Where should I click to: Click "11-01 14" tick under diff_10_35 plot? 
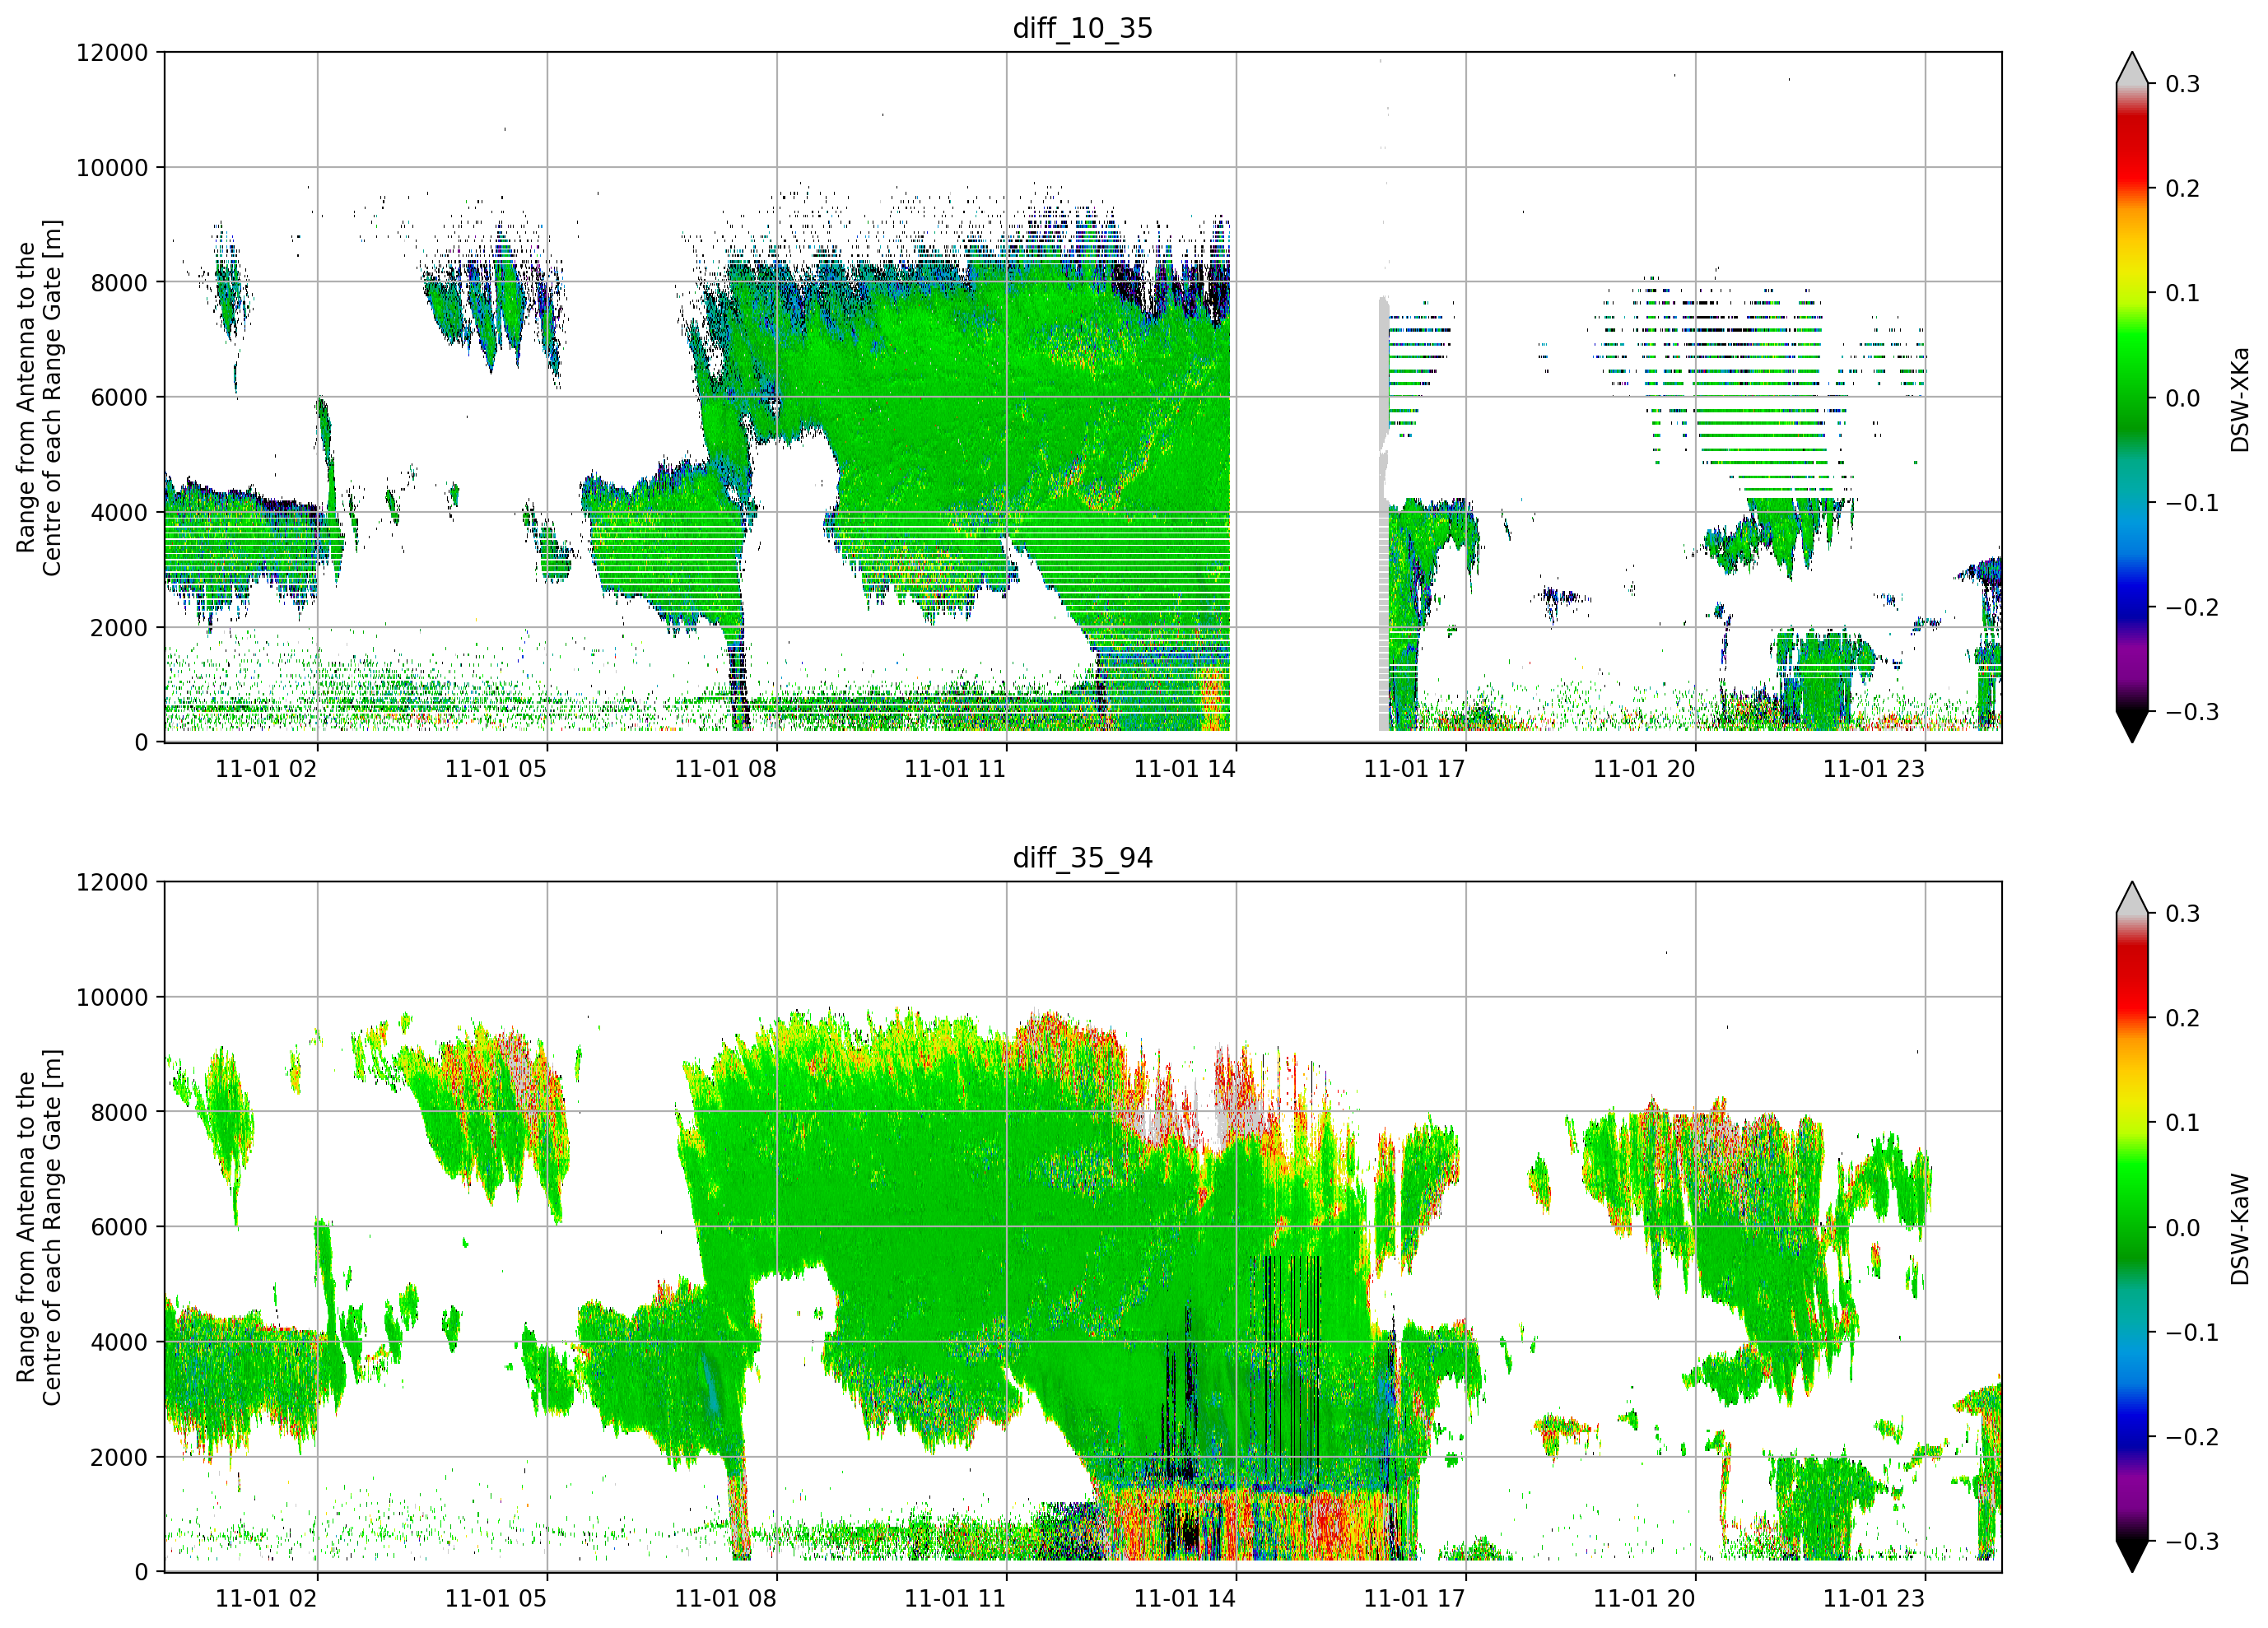(x=1185, y=769)
